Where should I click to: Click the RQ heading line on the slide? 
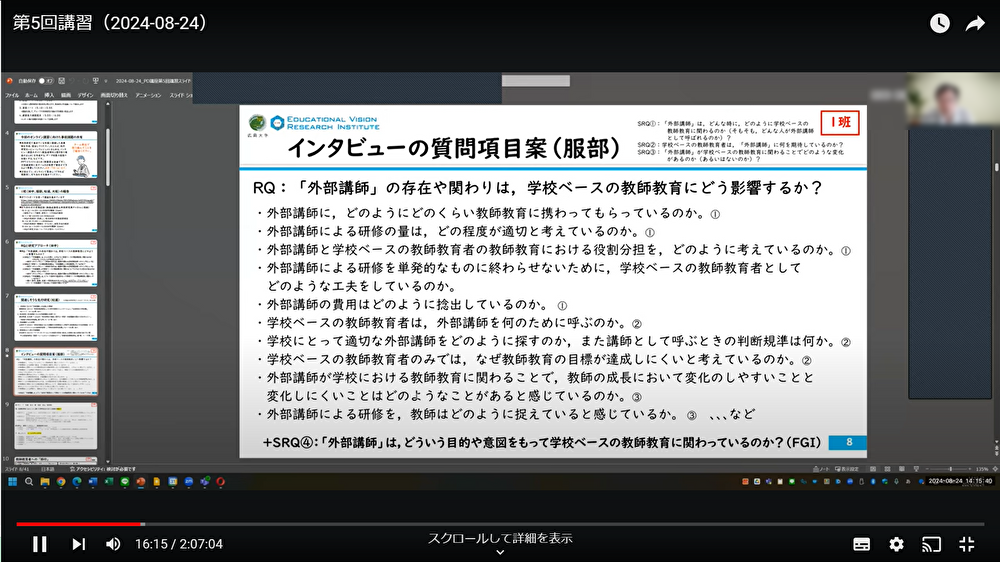click(538, 188)
